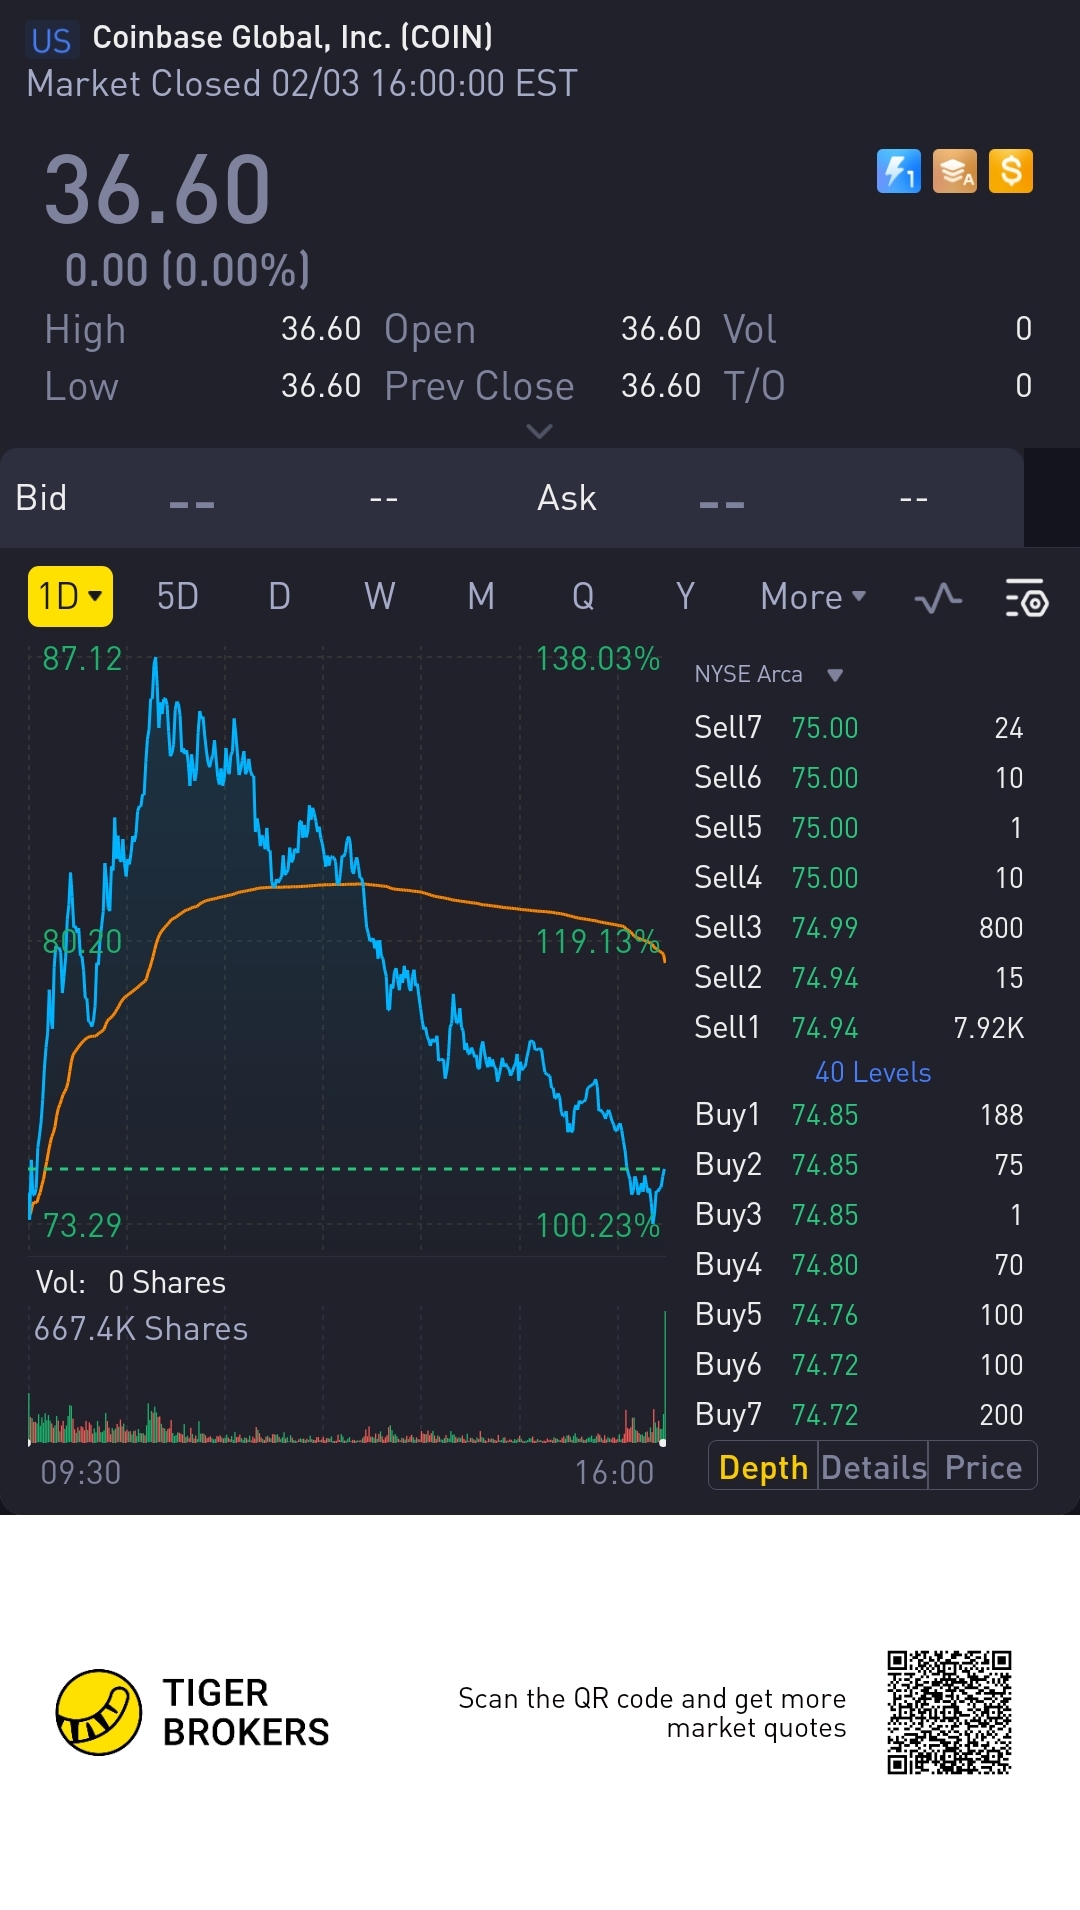Tap the Buy5 74.76 order row
The width and height of the screenshot is (1080, 1910).
coord(859,1315)
